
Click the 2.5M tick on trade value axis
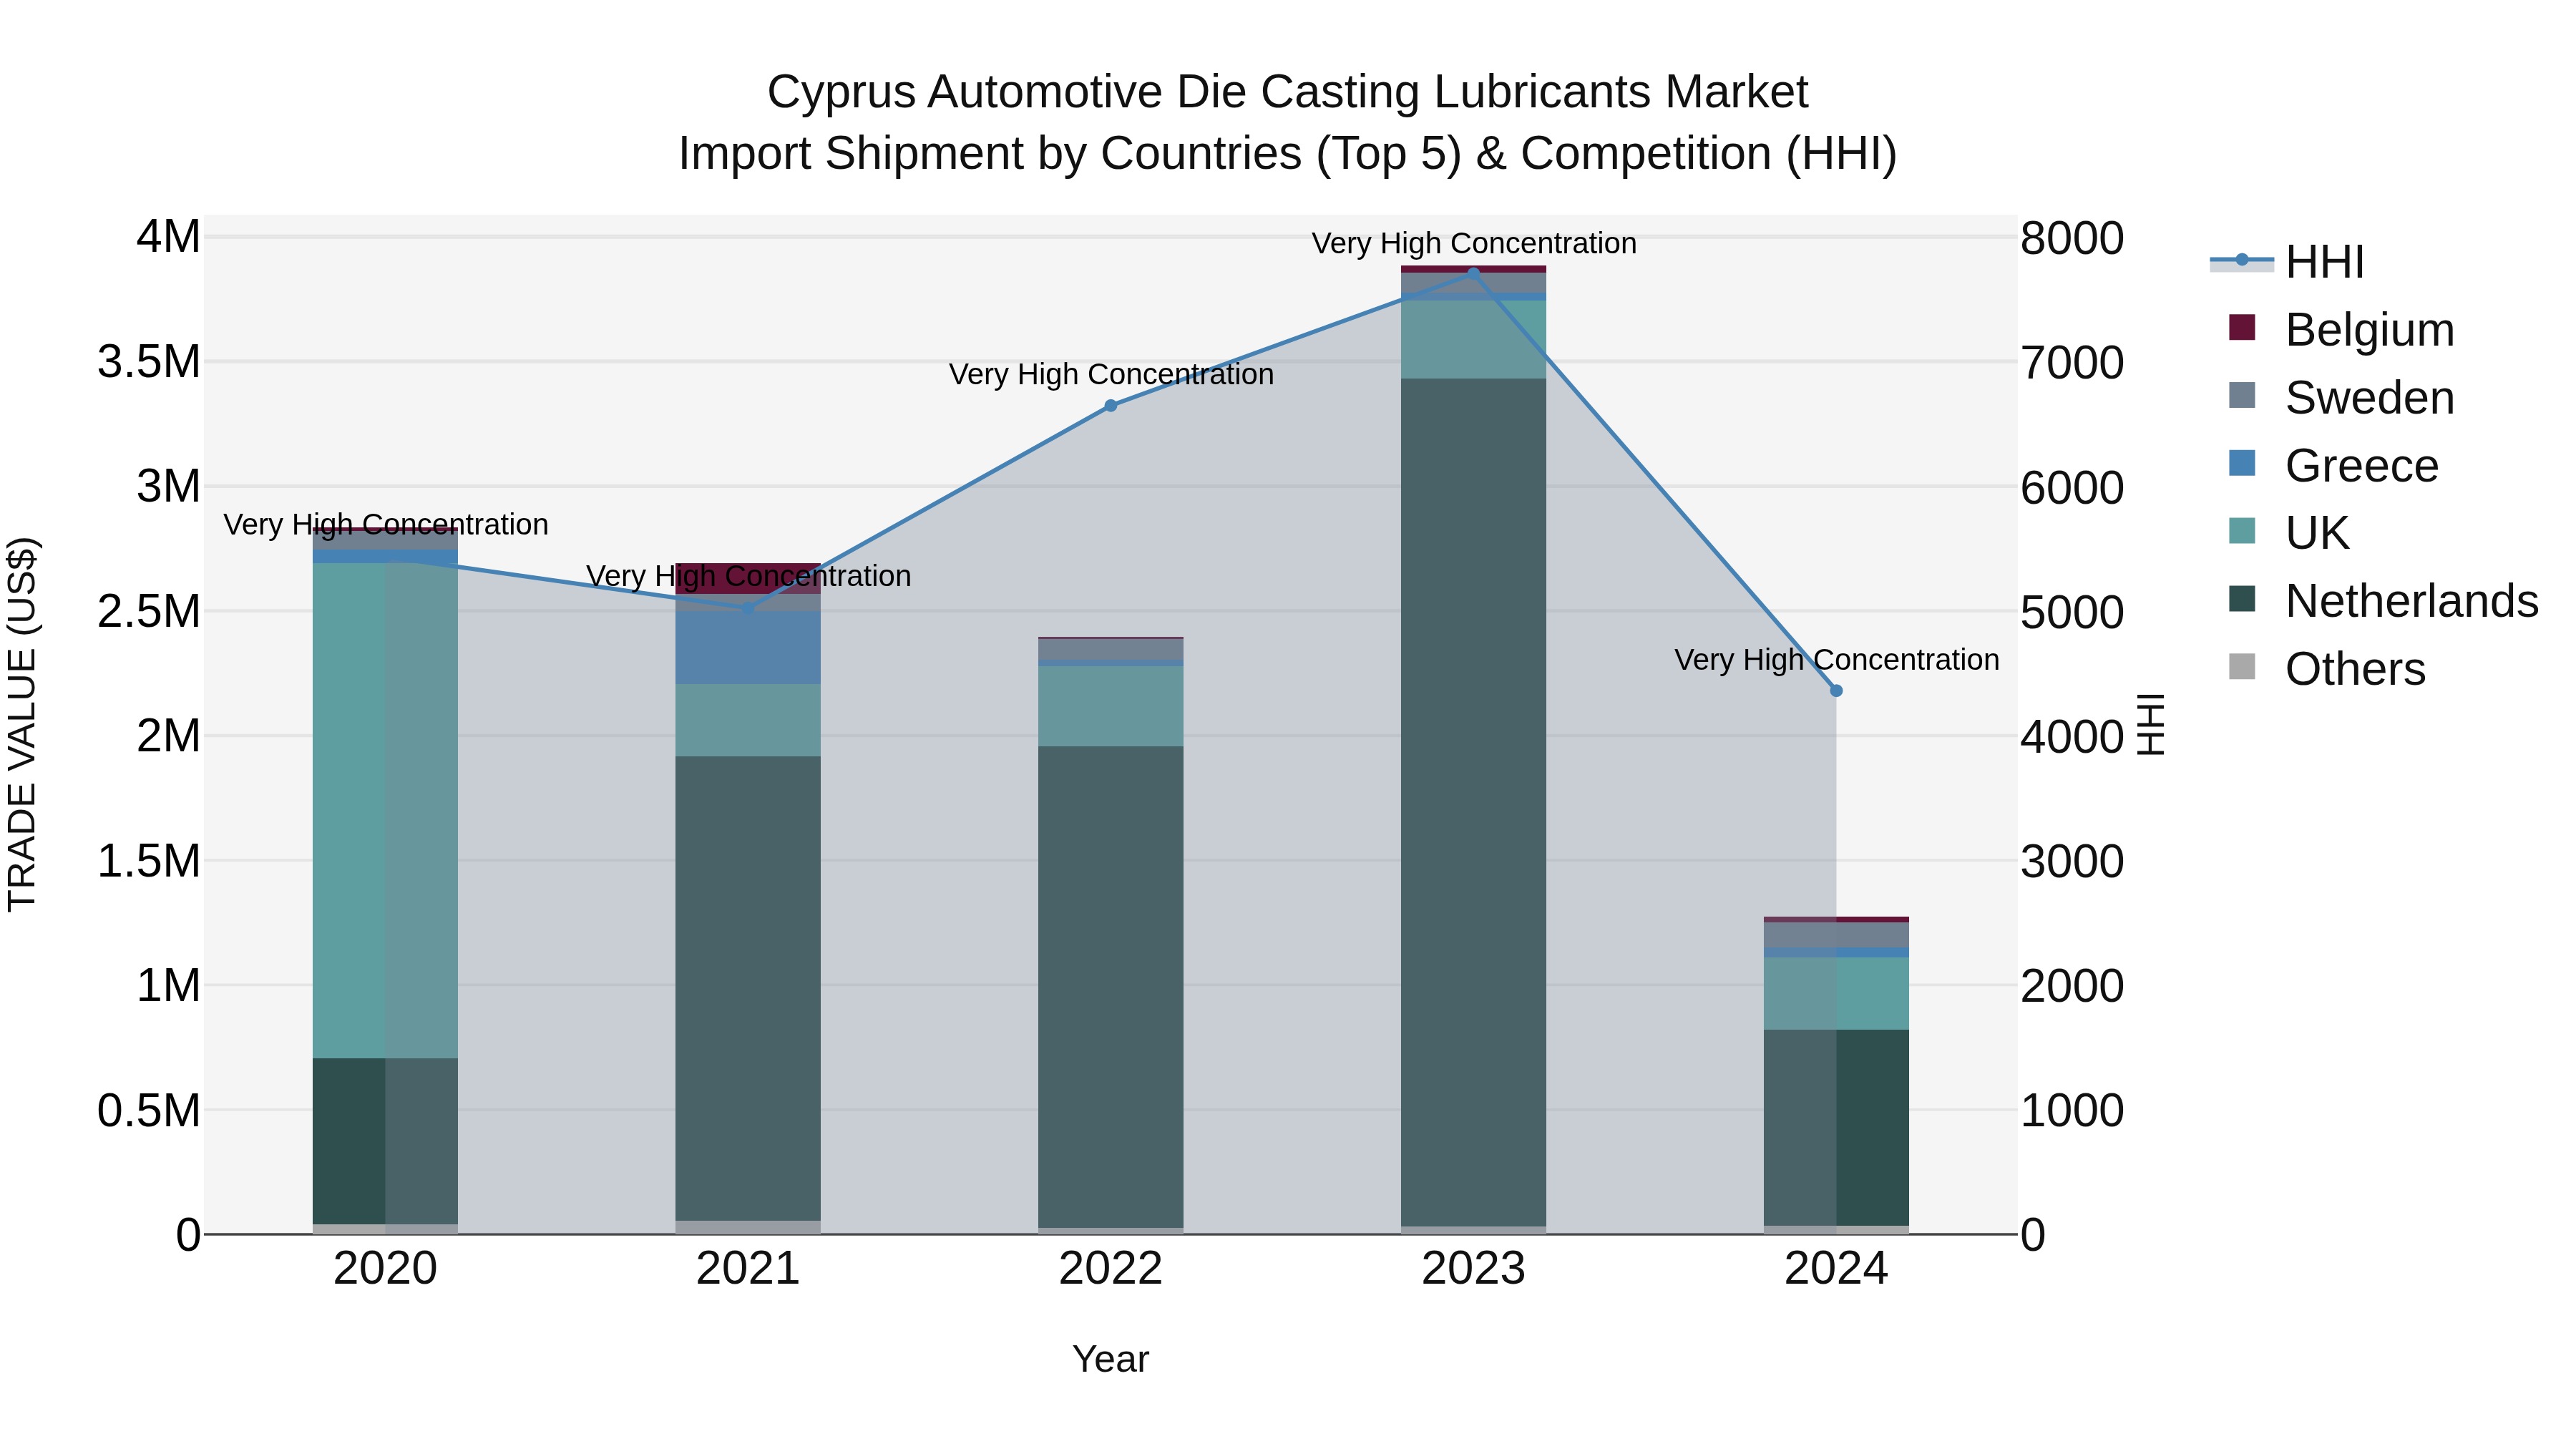(149, 612)
